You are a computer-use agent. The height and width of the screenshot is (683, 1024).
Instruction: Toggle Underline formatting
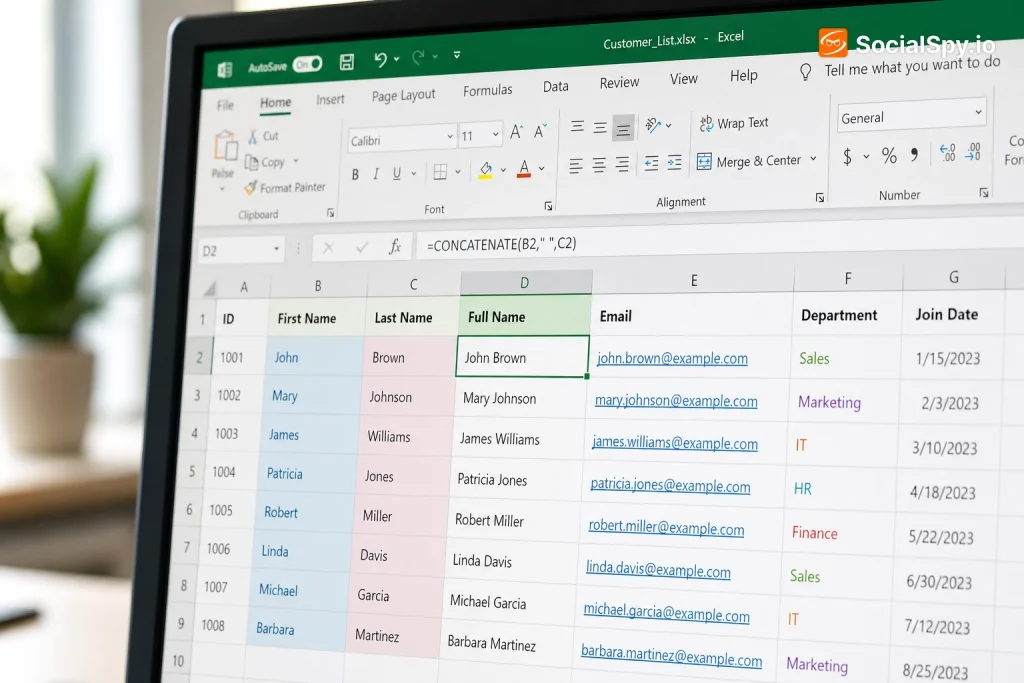click(x=396, y=173)
